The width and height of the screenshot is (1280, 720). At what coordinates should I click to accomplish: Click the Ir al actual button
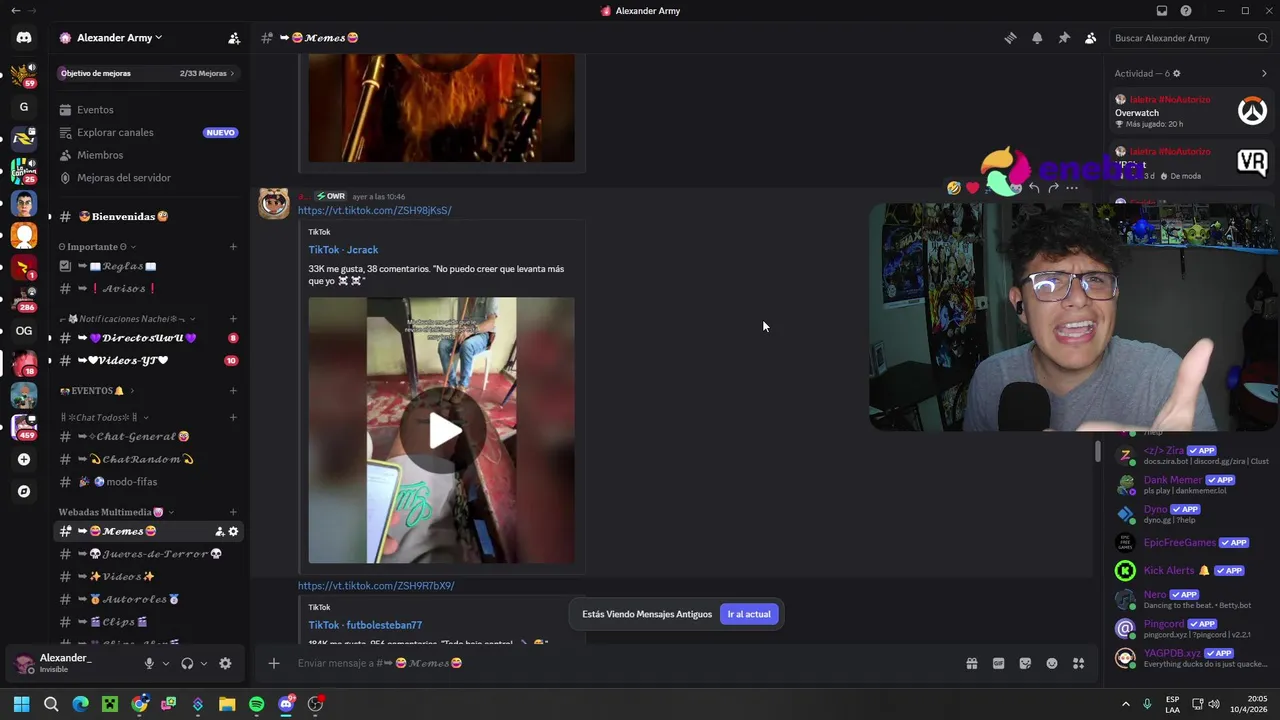click(x=749, y=614)
